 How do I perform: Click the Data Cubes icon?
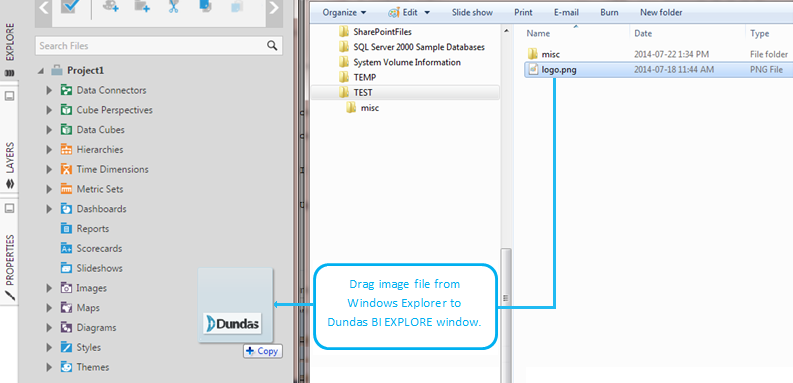[66, 130]
